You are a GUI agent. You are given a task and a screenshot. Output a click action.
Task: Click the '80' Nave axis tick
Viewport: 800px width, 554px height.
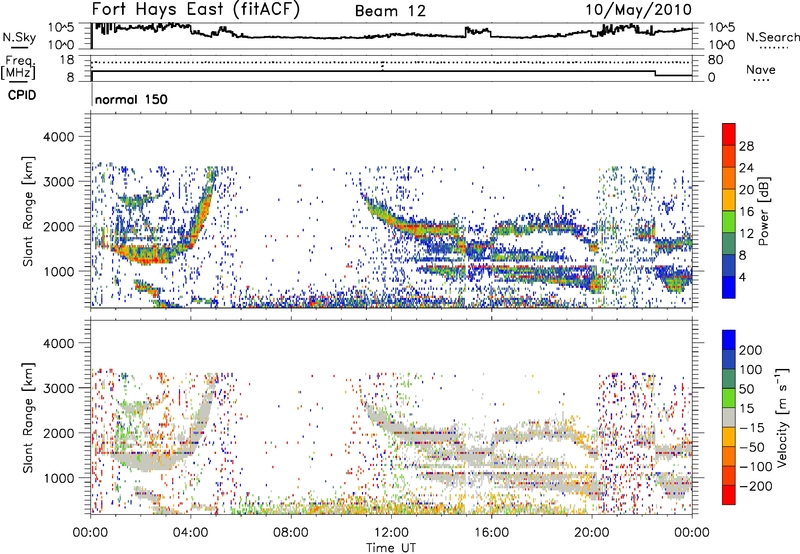tap(716, 60)
